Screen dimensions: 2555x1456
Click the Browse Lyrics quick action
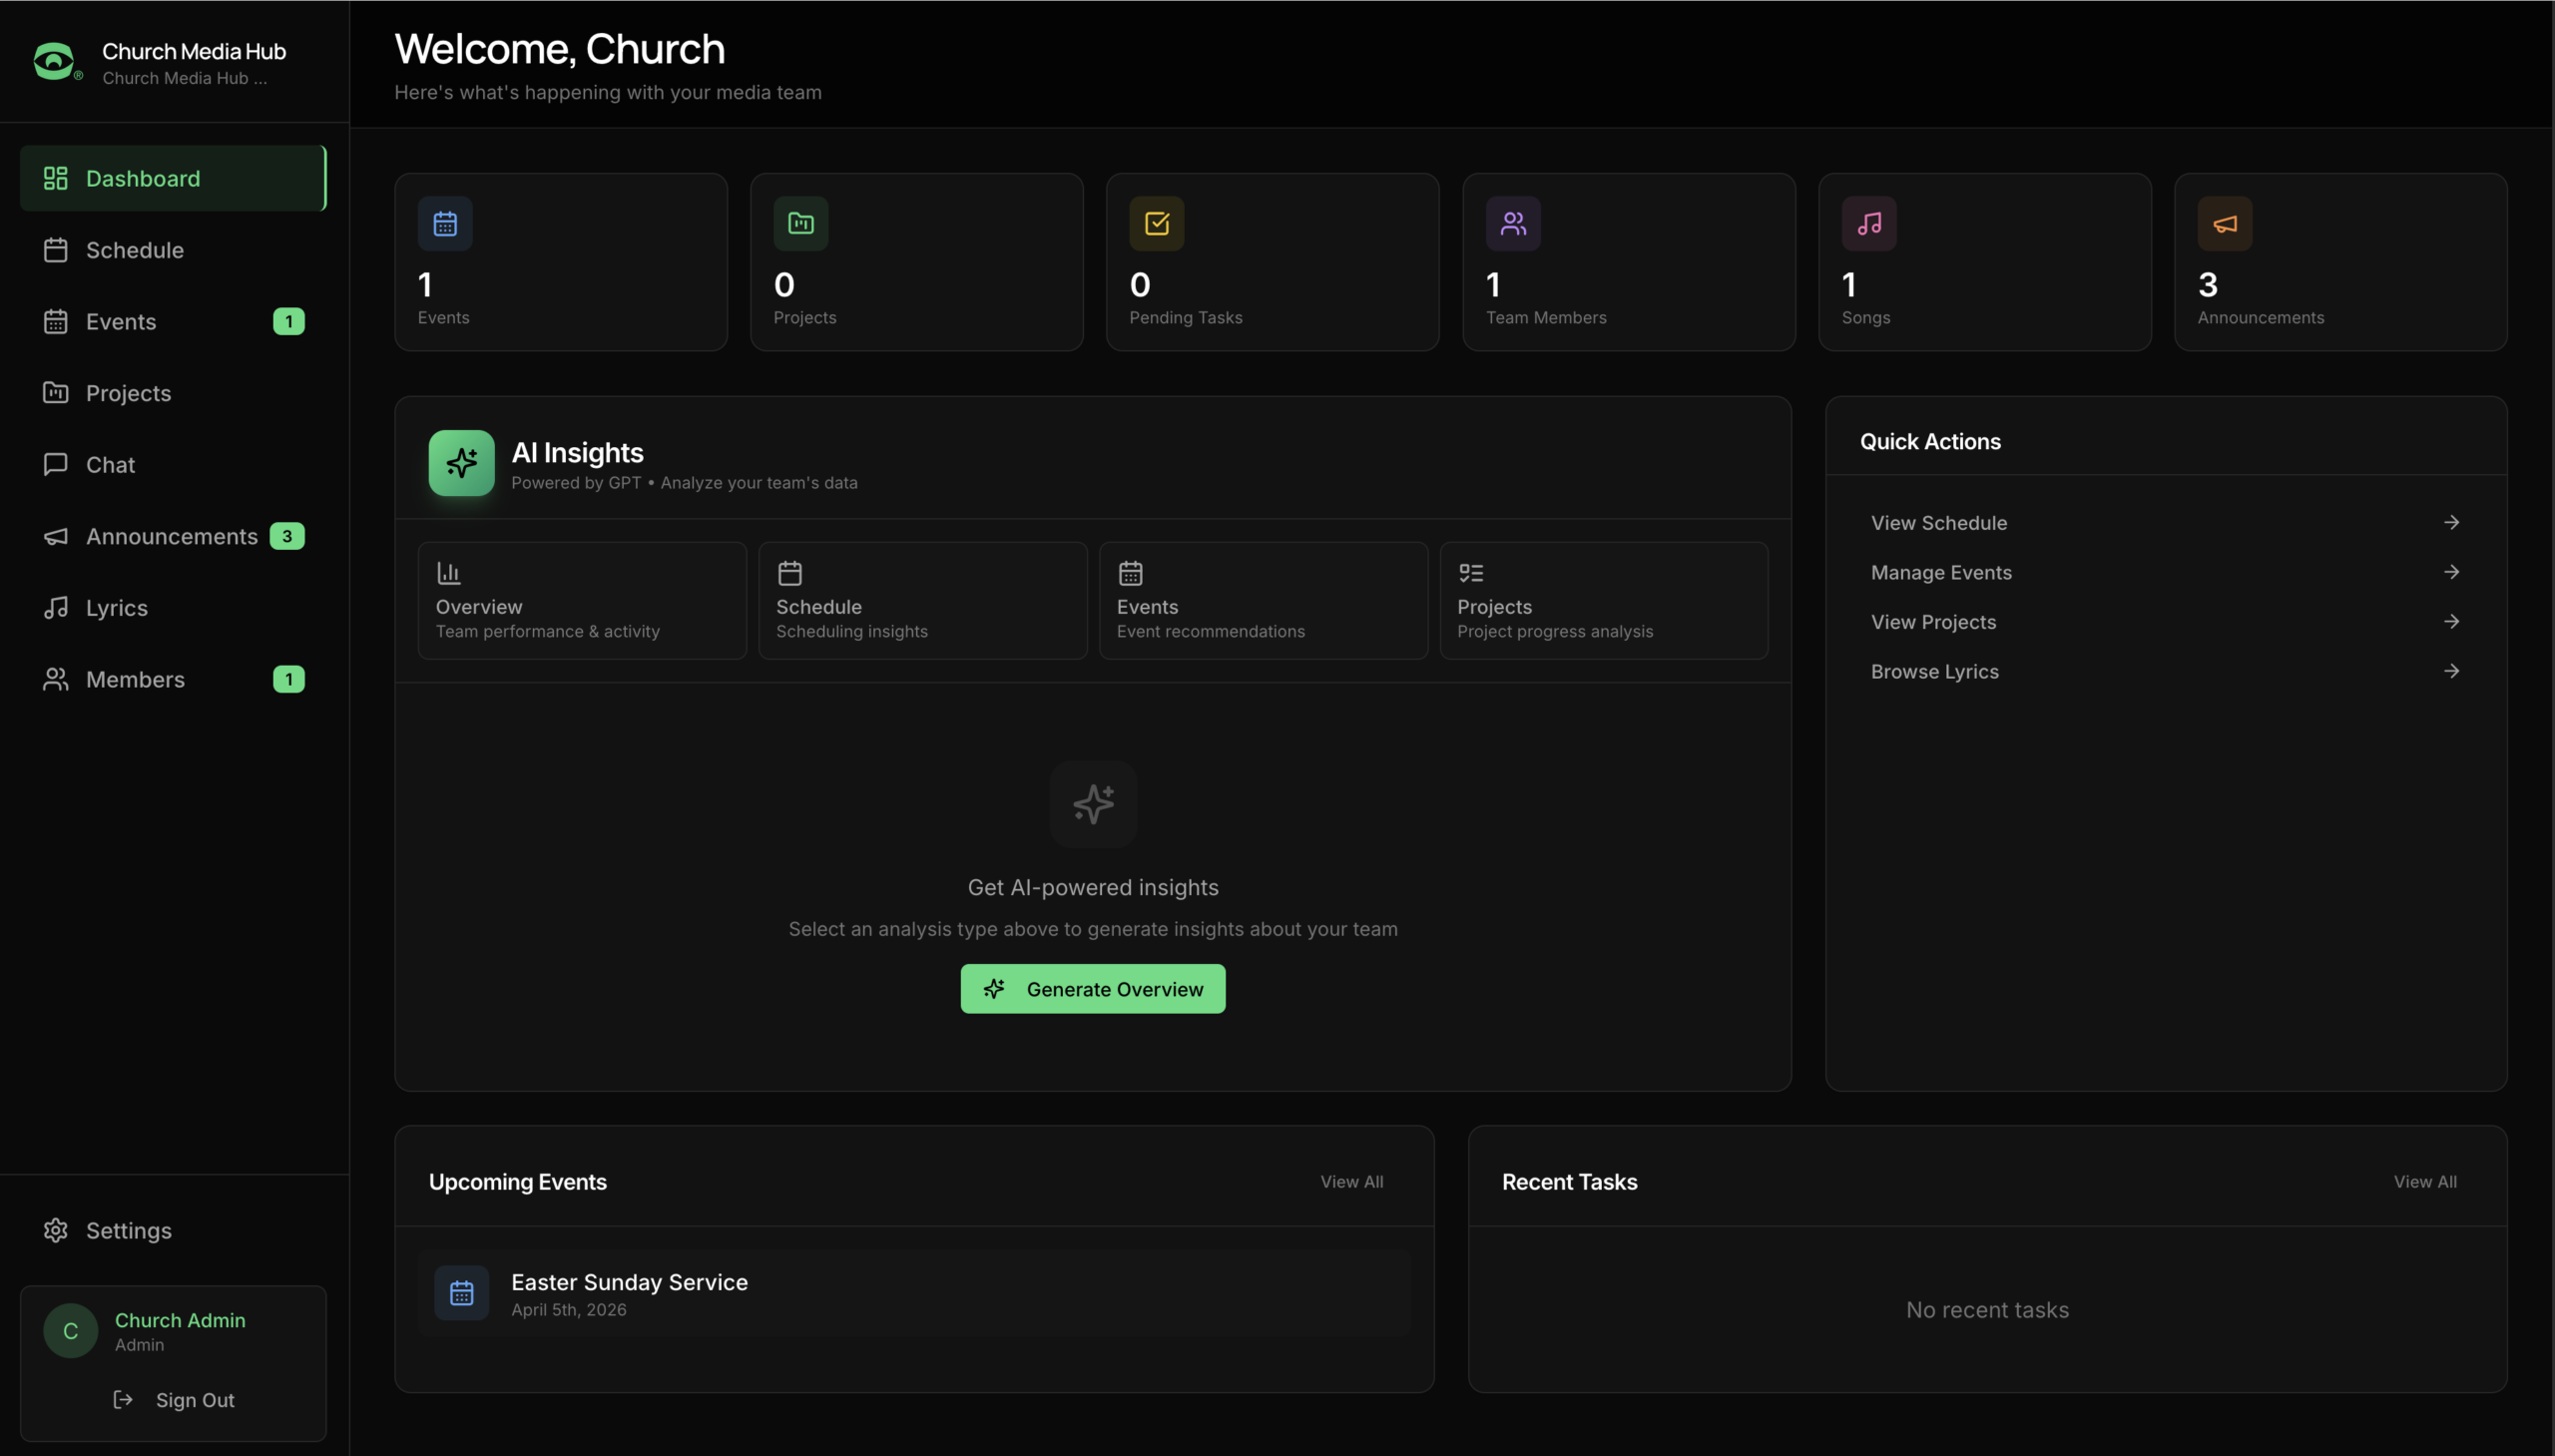2166,671
